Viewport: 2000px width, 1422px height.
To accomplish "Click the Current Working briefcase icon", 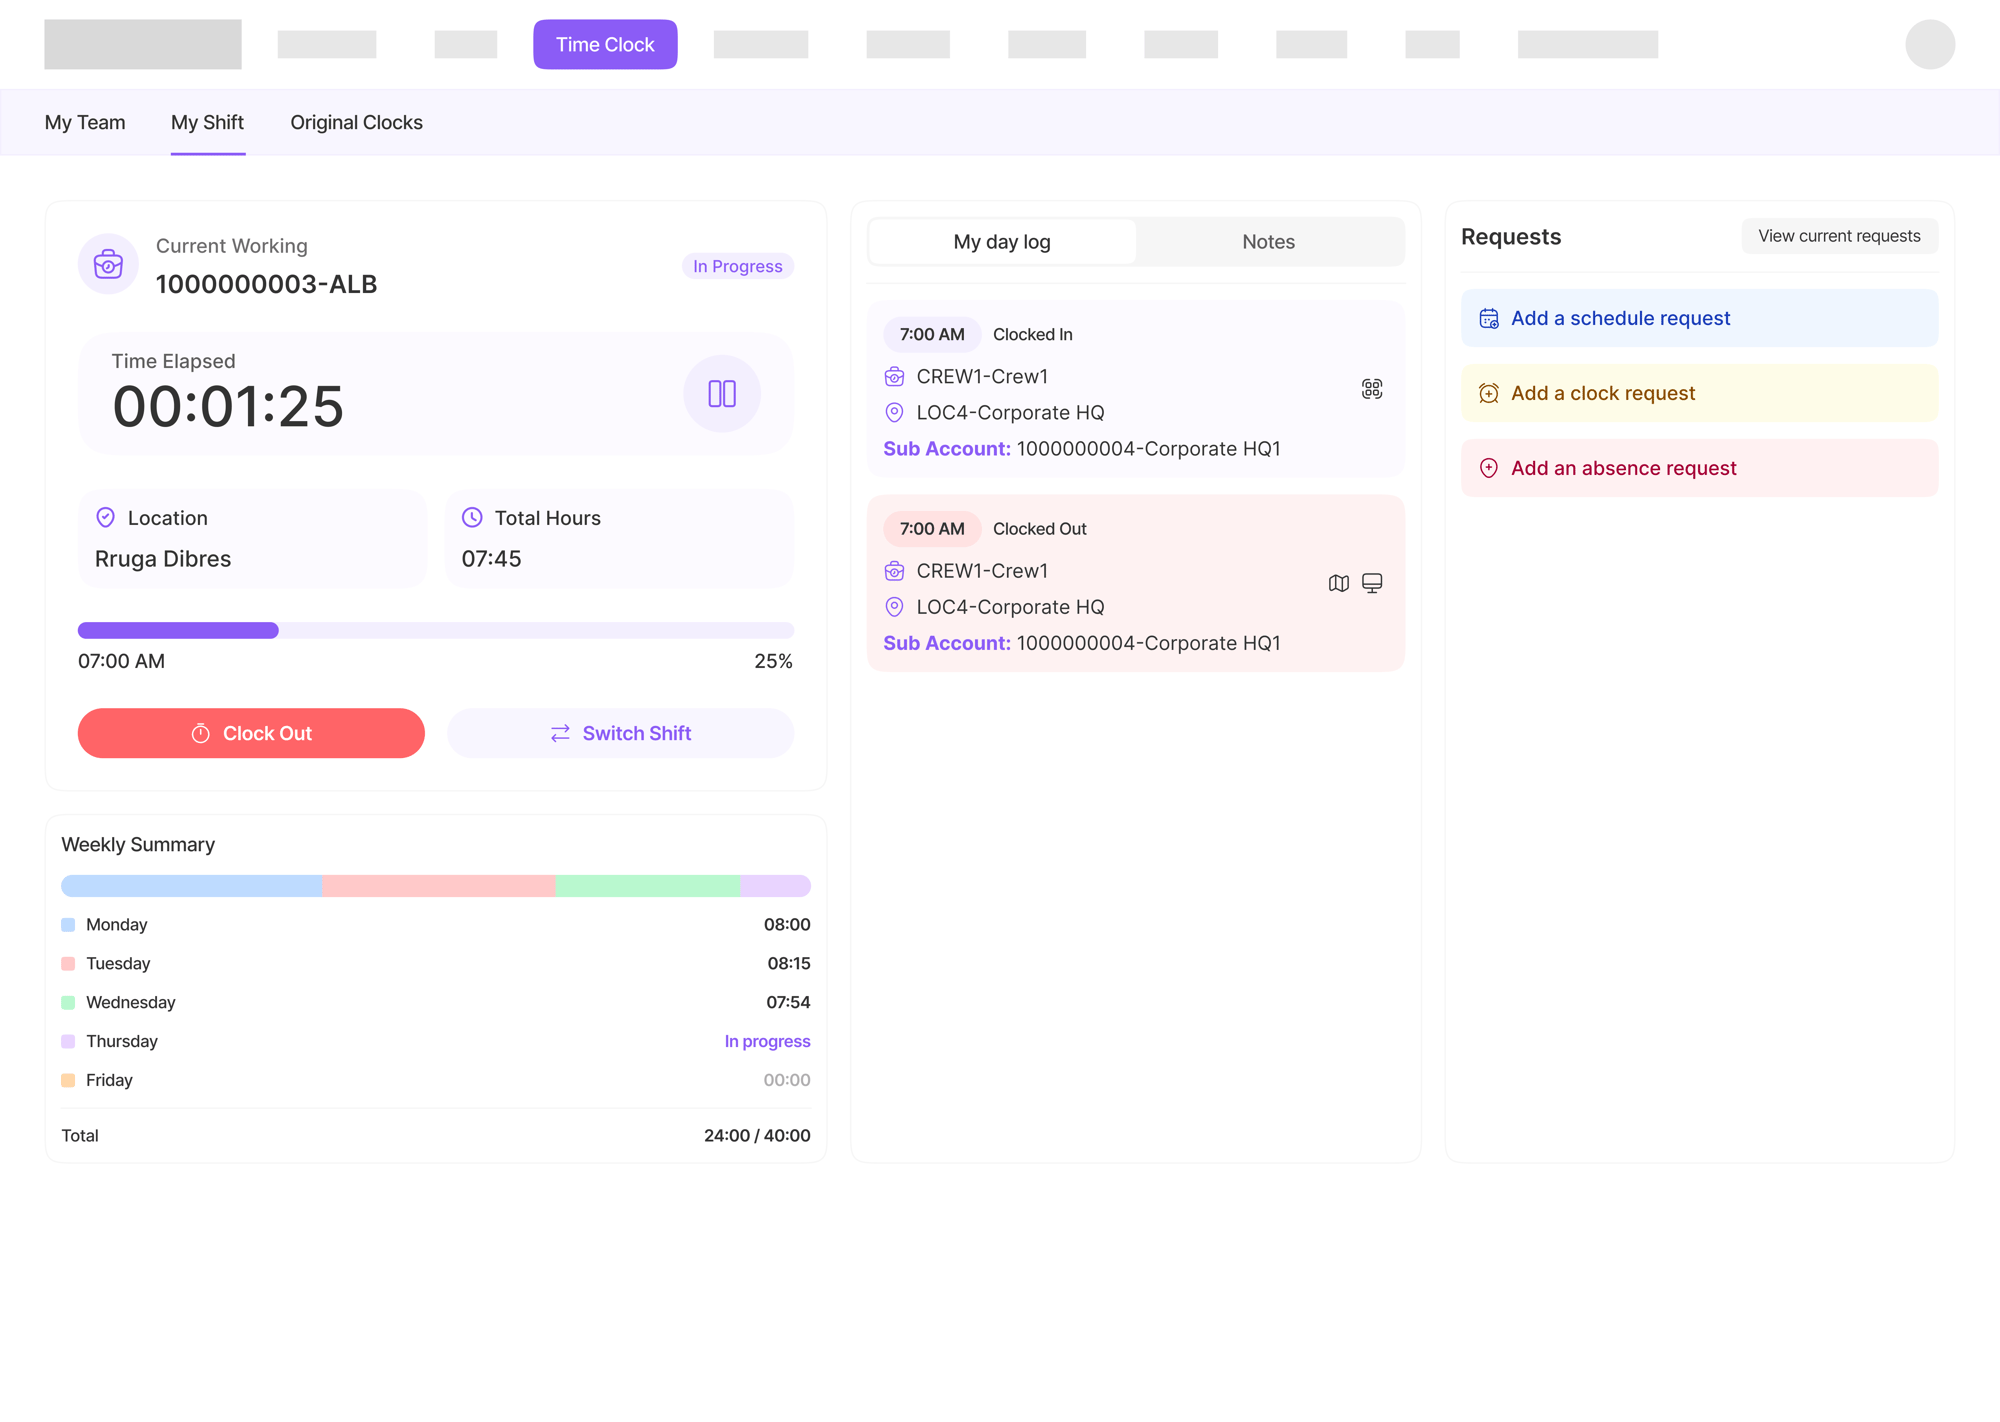I will [x=108, y=264].
